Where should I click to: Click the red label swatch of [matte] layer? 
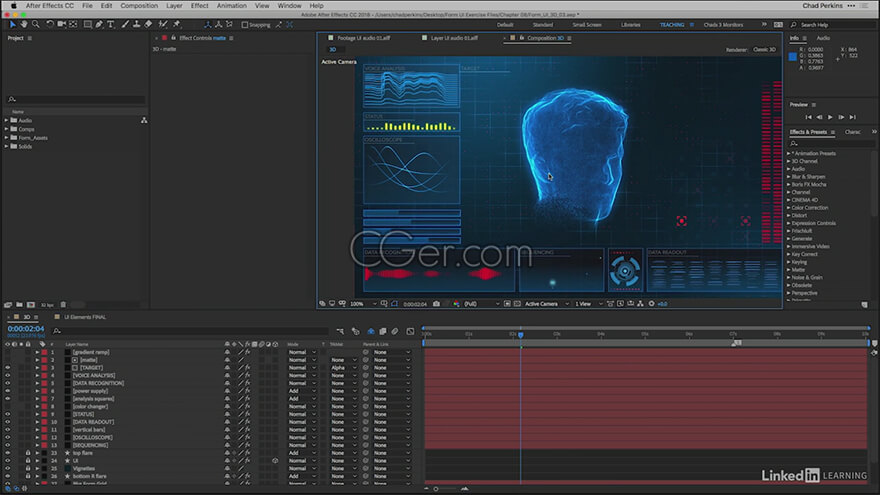click(x=44, y=360)
